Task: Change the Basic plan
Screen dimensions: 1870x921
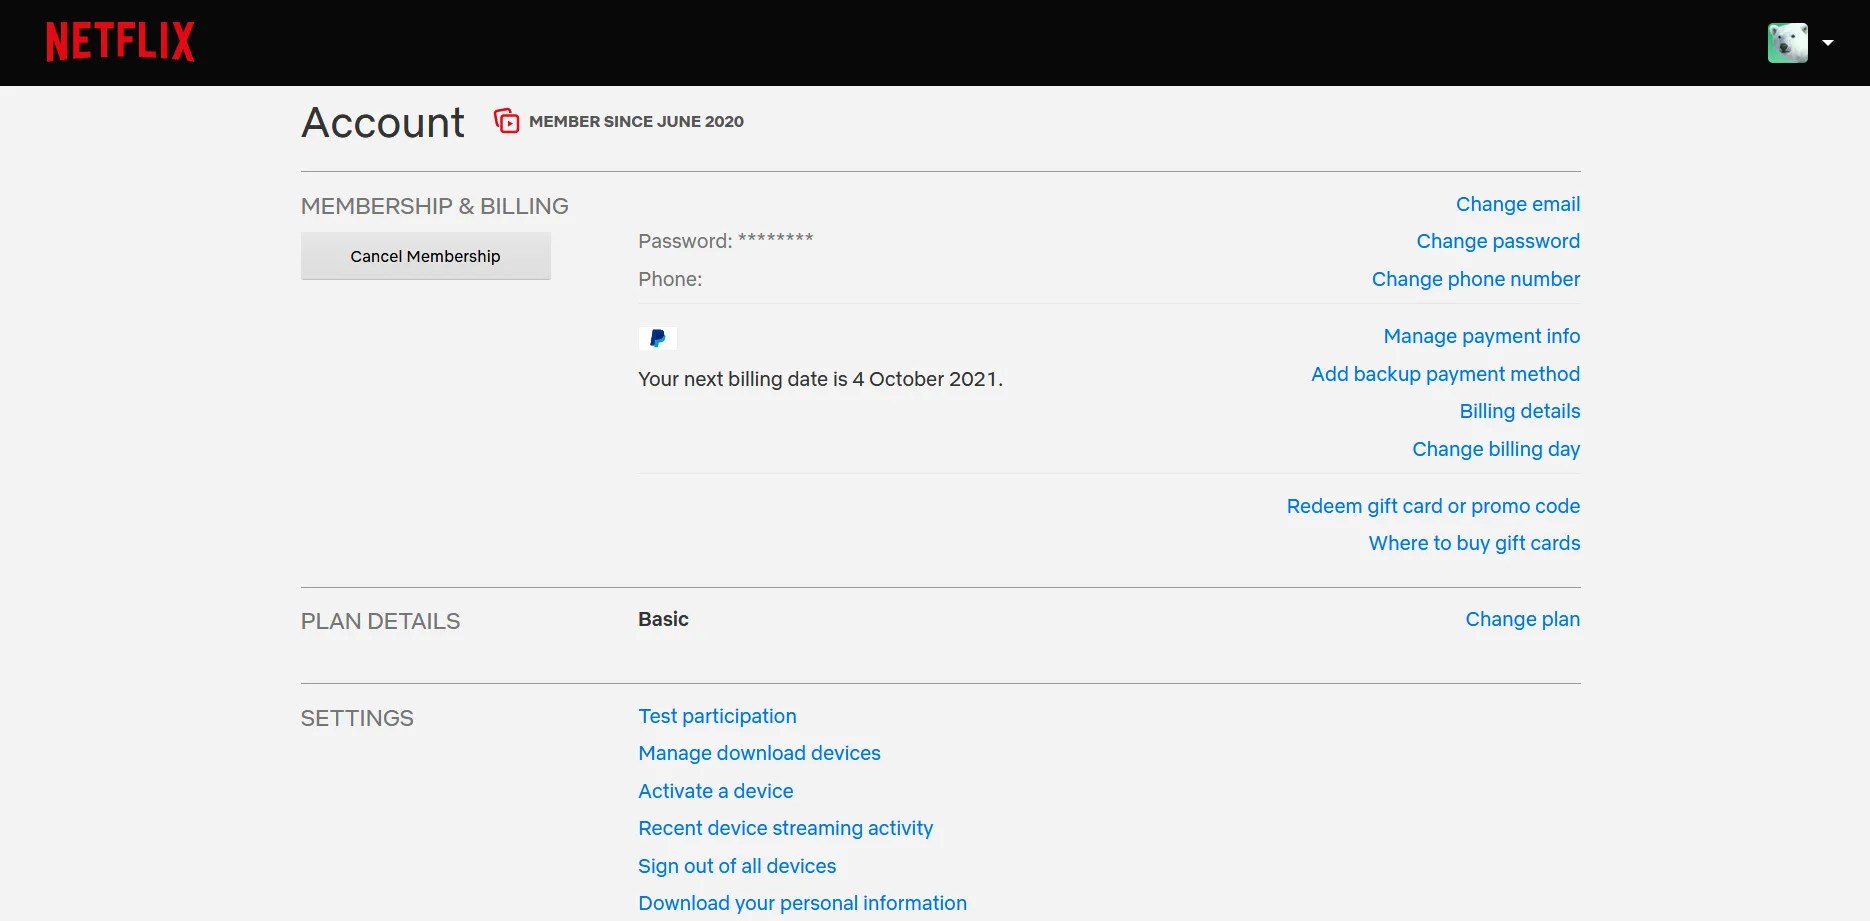Action: point(1521,619)
